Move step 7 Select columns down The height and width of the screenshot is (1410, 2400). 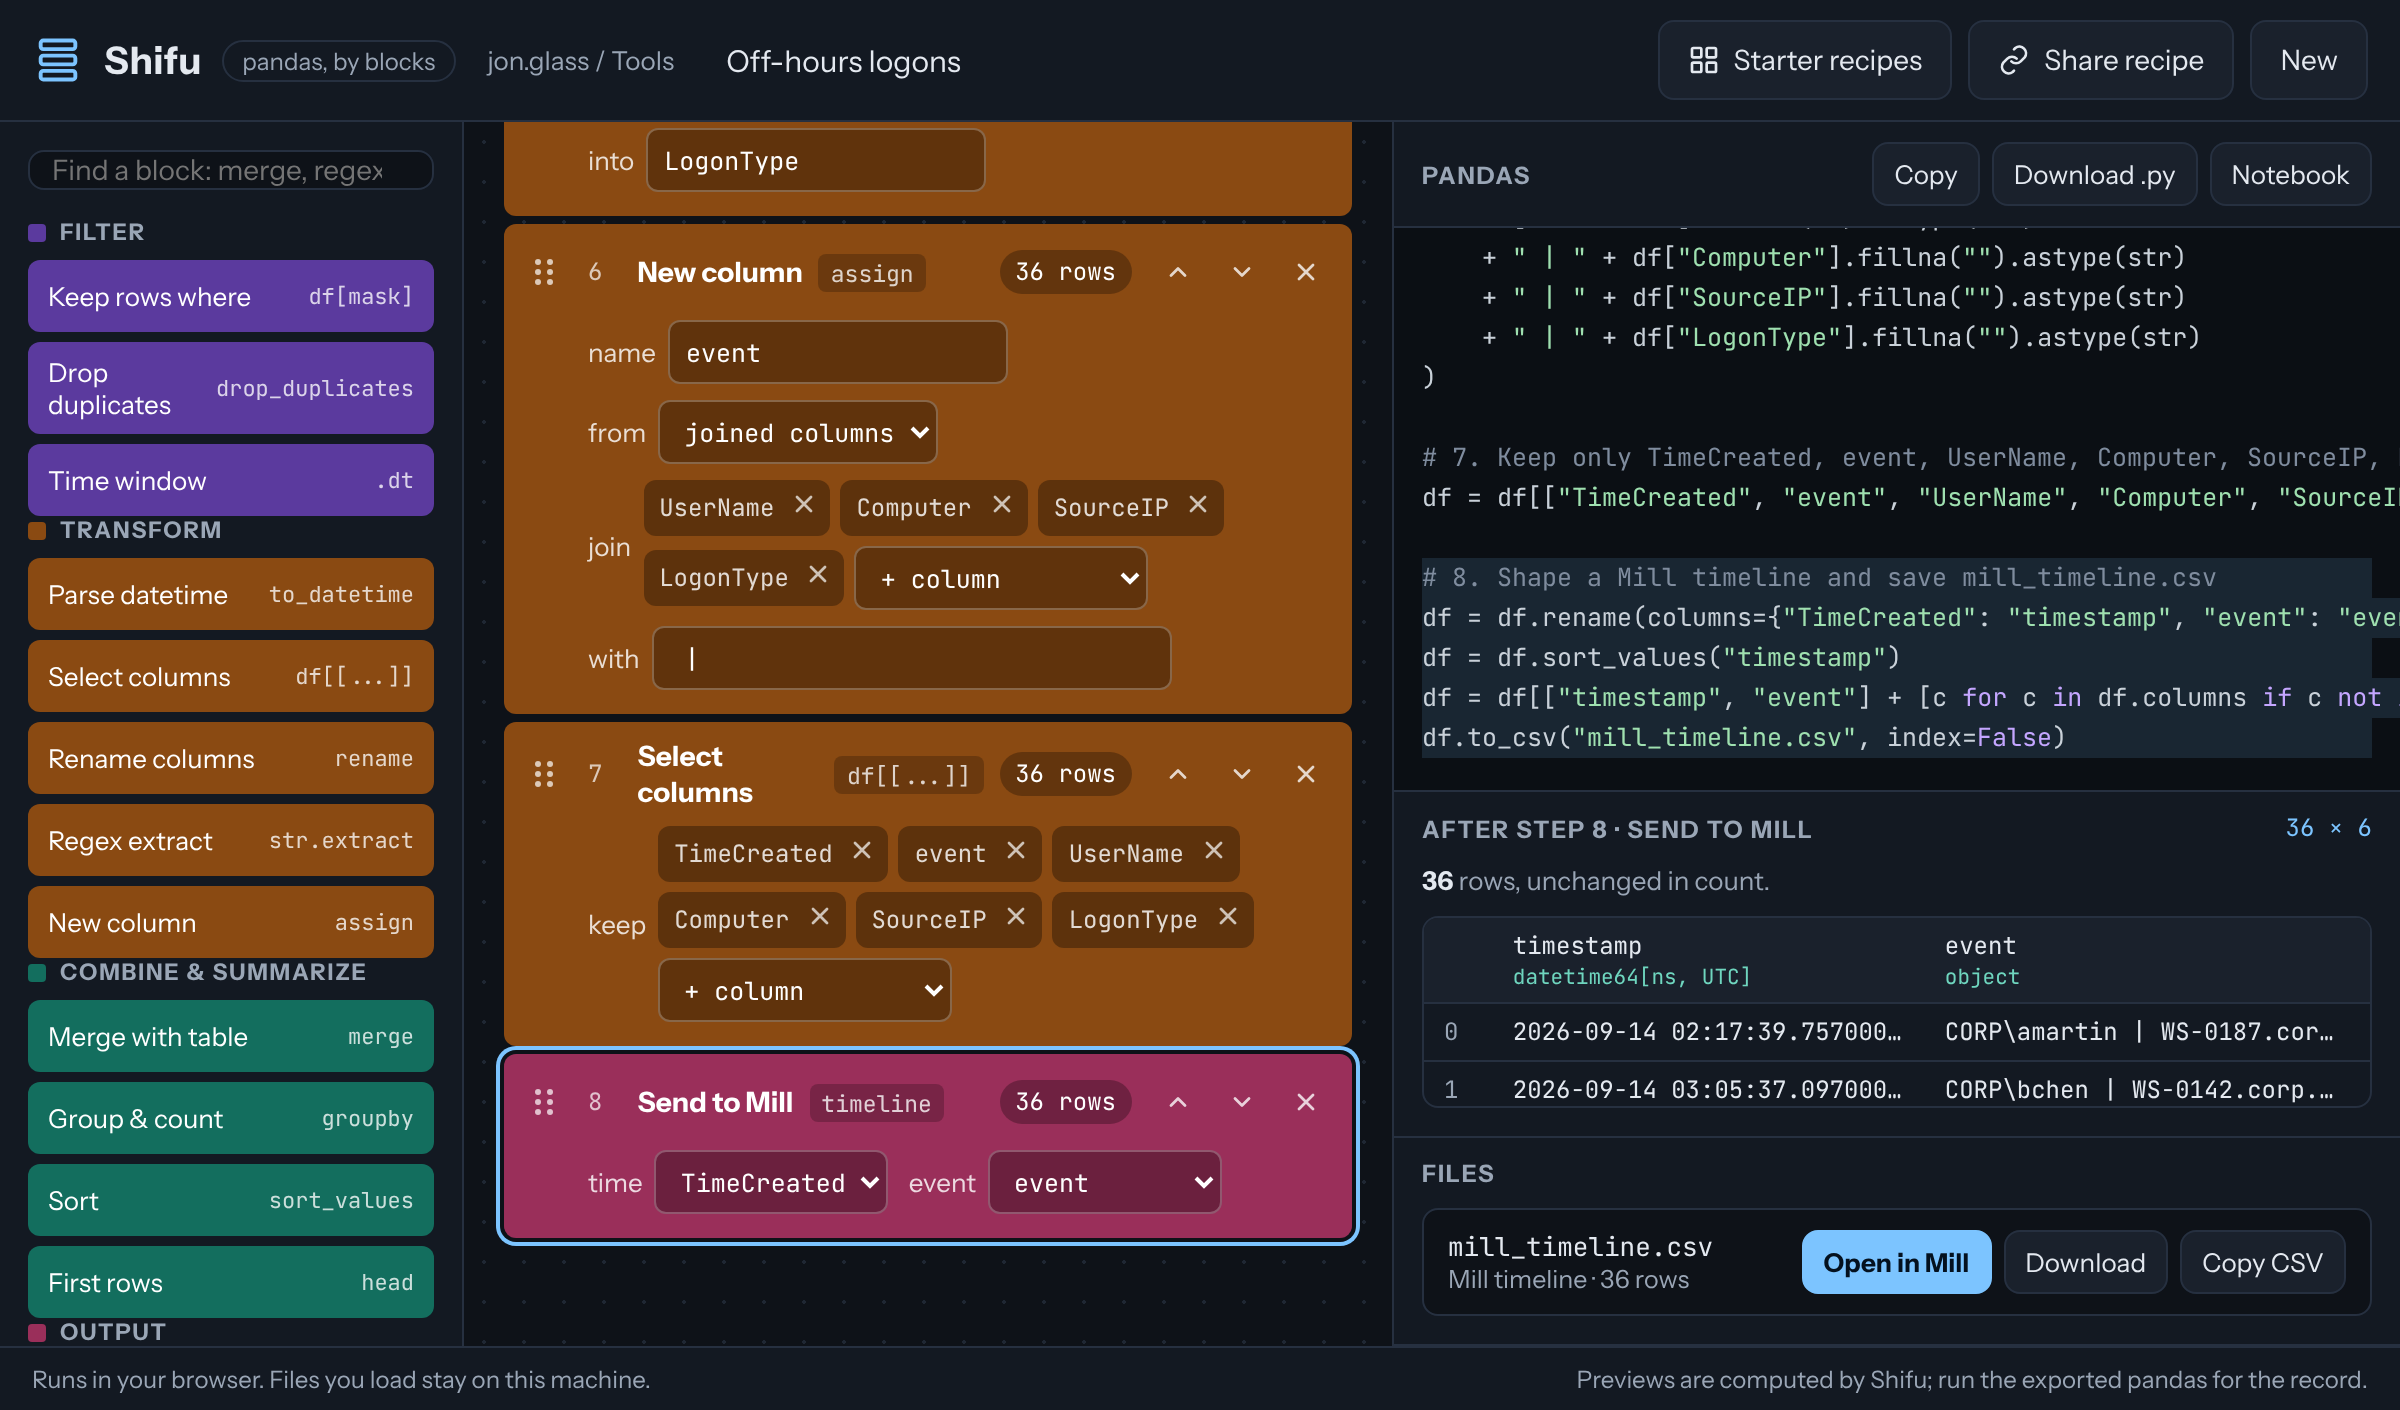click(x=1242, y=774)
